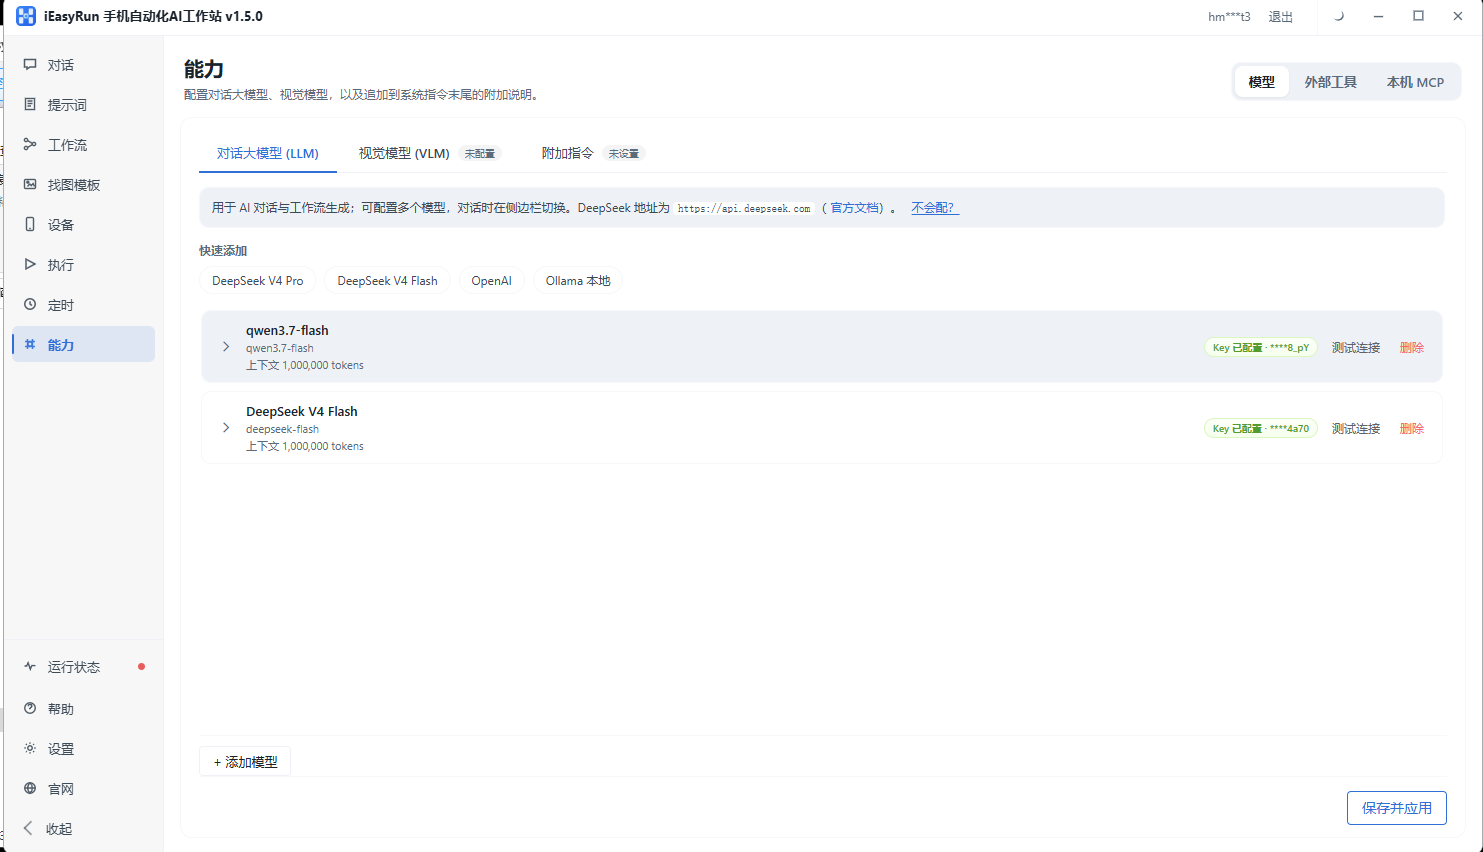Open the 附加指令 tab
Image resolution: width=1483 pixels, height=852 pixels.
pos(567,154)
